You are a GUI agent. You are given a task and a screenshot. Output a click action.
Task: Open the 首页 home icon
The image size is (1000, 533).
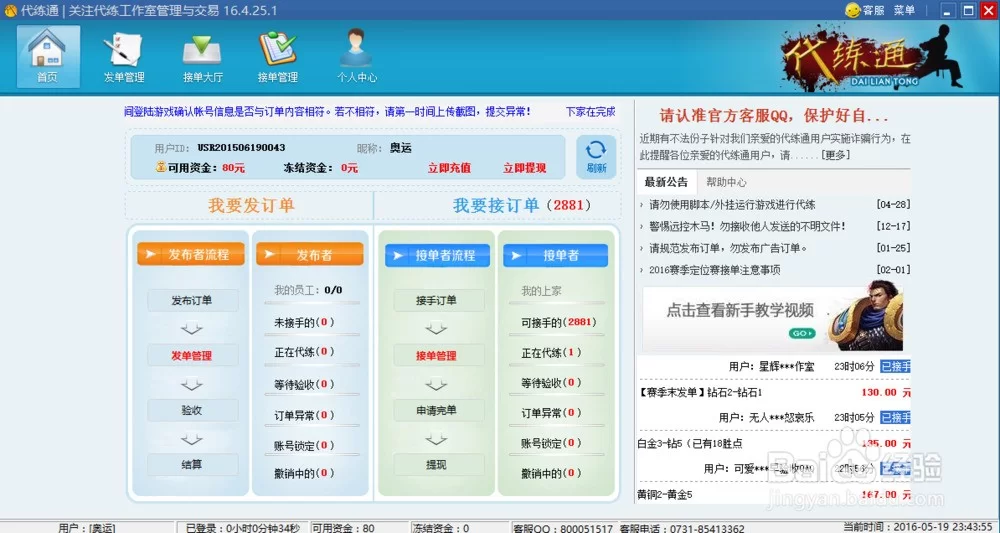point(48,55)
